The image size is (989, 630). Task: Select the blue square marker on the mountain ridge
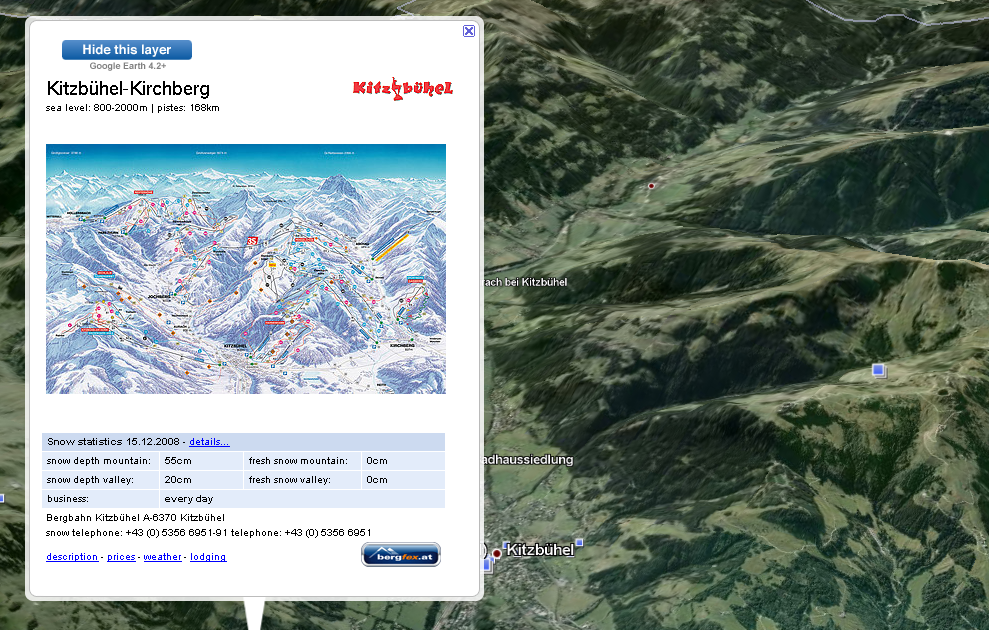(879, 370)
